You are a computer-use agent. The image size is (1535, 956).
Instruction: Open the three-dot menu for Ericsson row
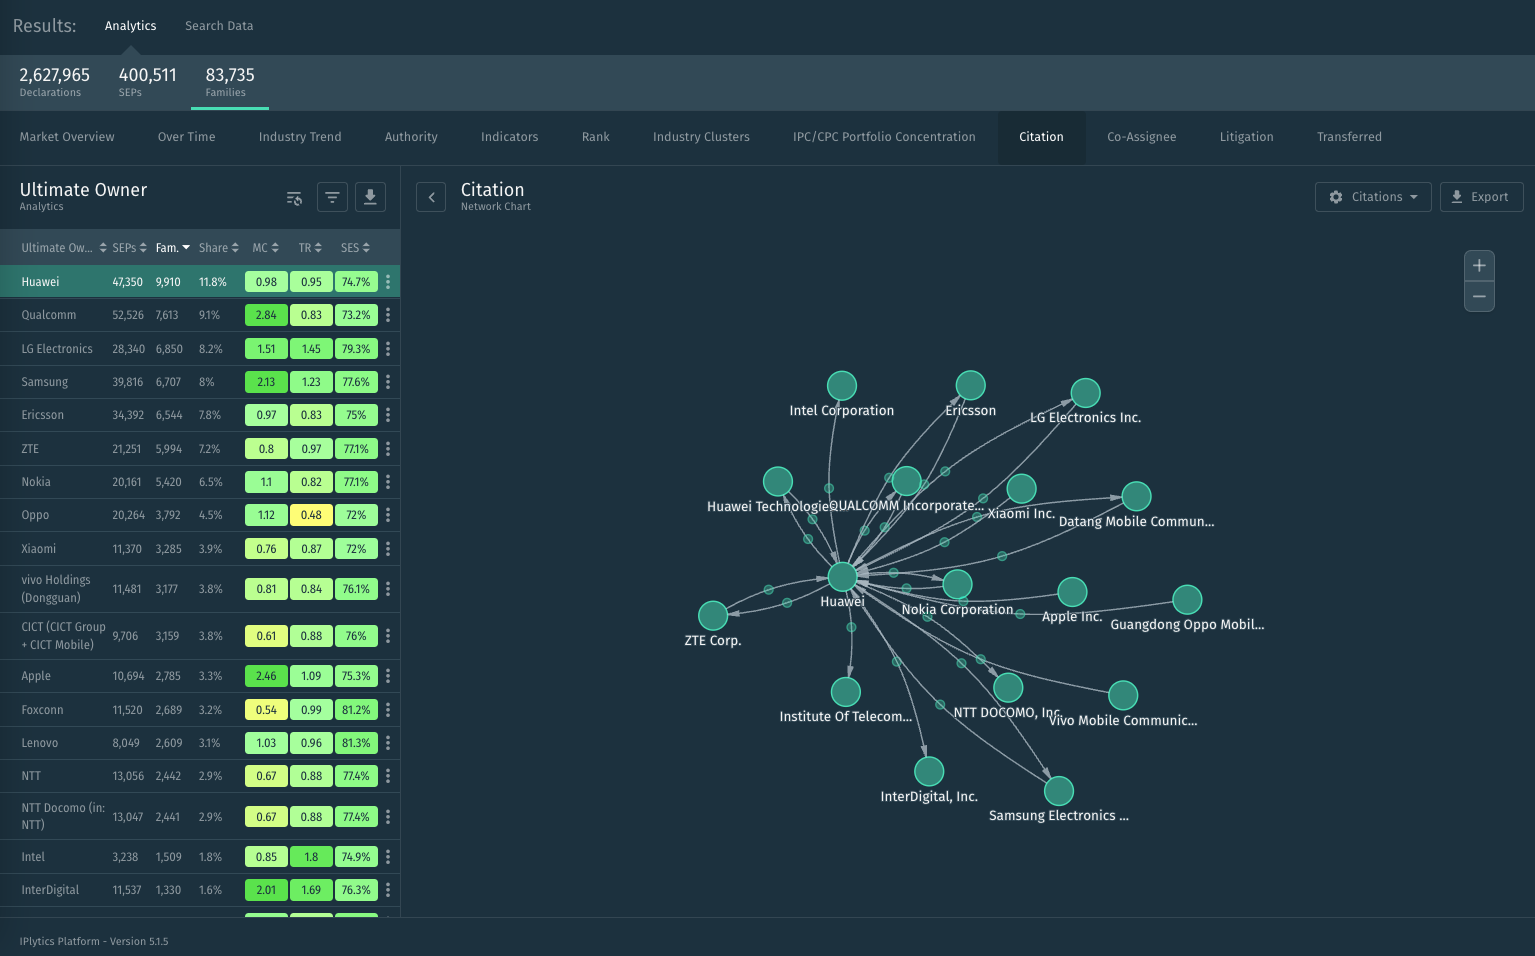click(388, 415)
